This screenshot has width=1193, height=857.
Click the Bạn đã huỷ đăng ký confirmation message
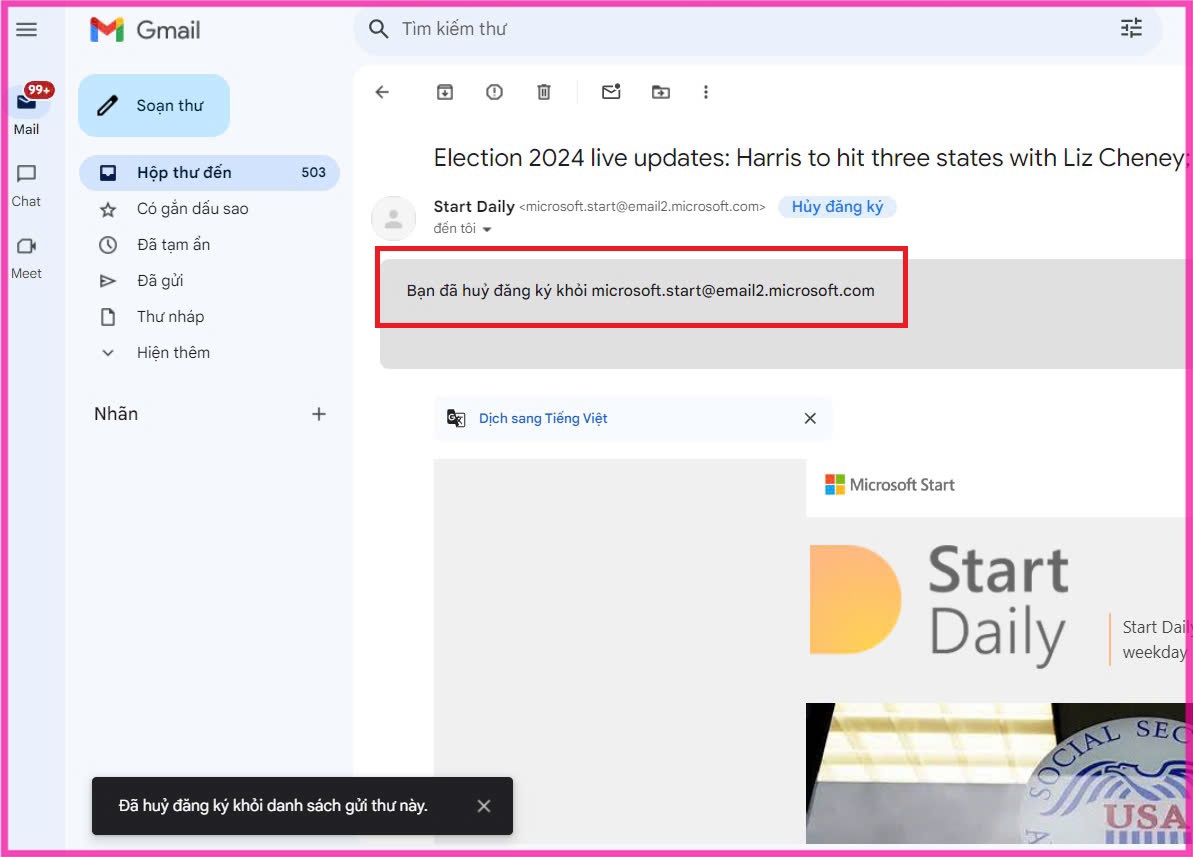641,291
